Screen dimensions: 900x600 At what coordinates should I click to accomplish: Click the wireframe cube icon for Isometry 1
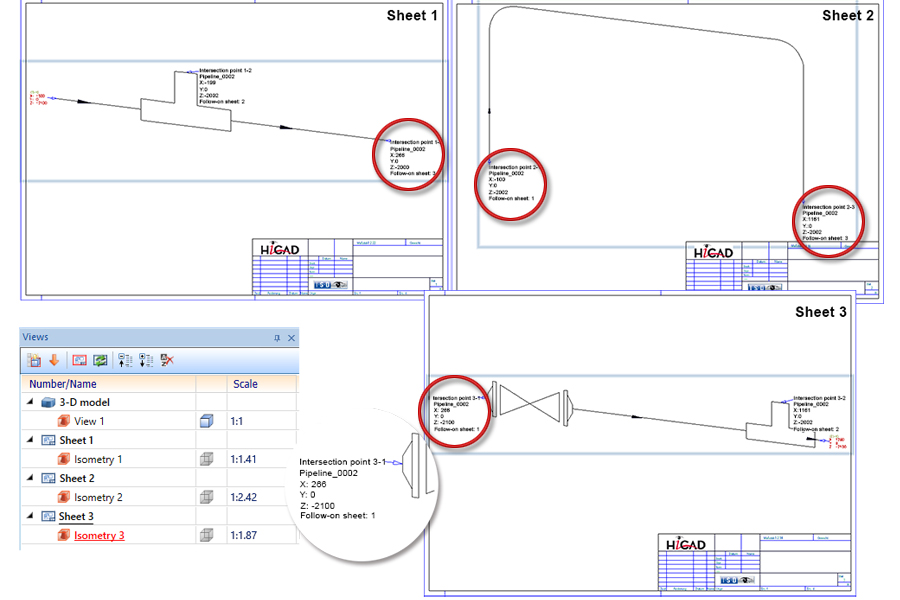(x=207, y=459)
